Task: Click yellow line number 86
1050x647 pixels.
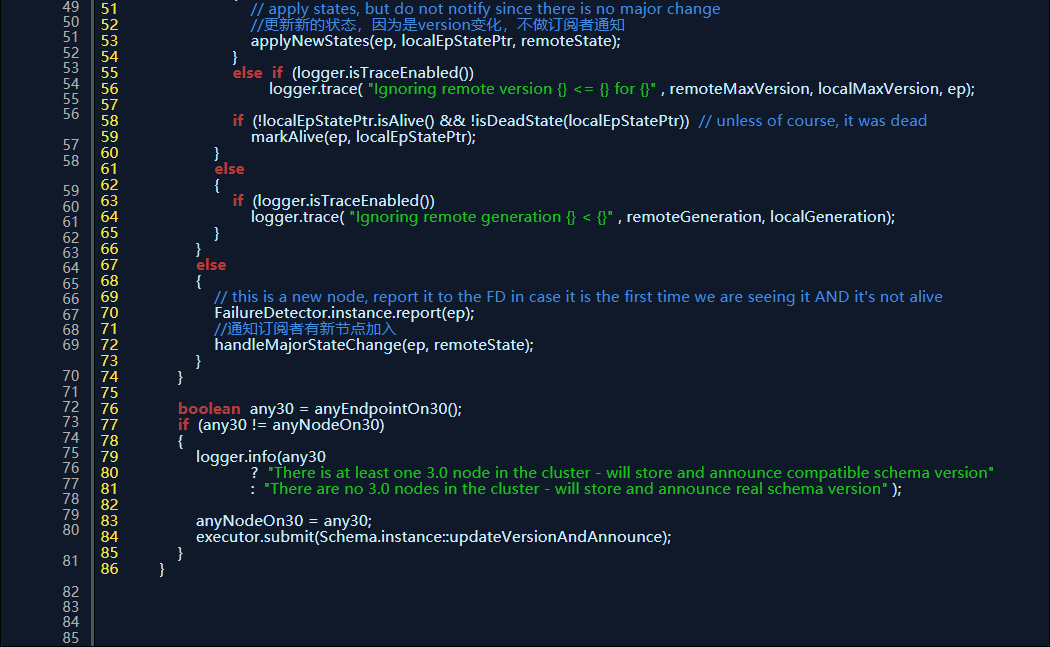Action: (109, 569)
